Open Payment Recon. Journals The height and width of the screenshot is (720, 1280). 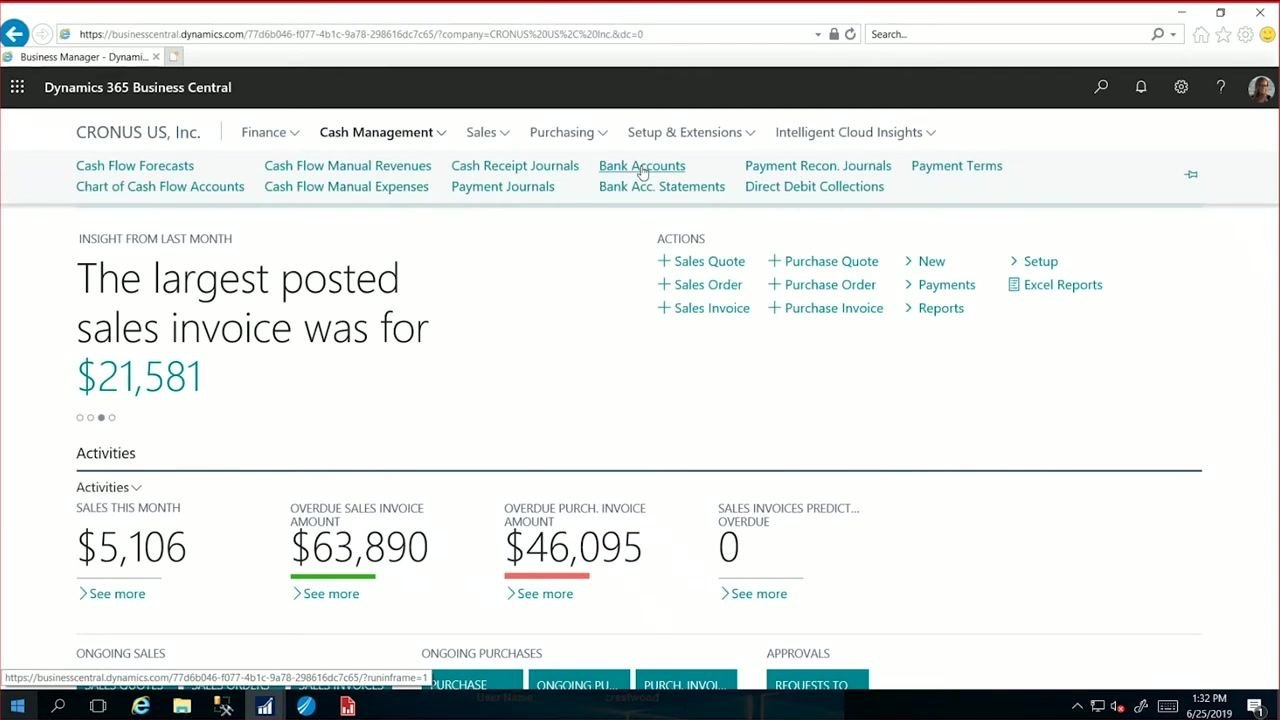coord(818,166)
